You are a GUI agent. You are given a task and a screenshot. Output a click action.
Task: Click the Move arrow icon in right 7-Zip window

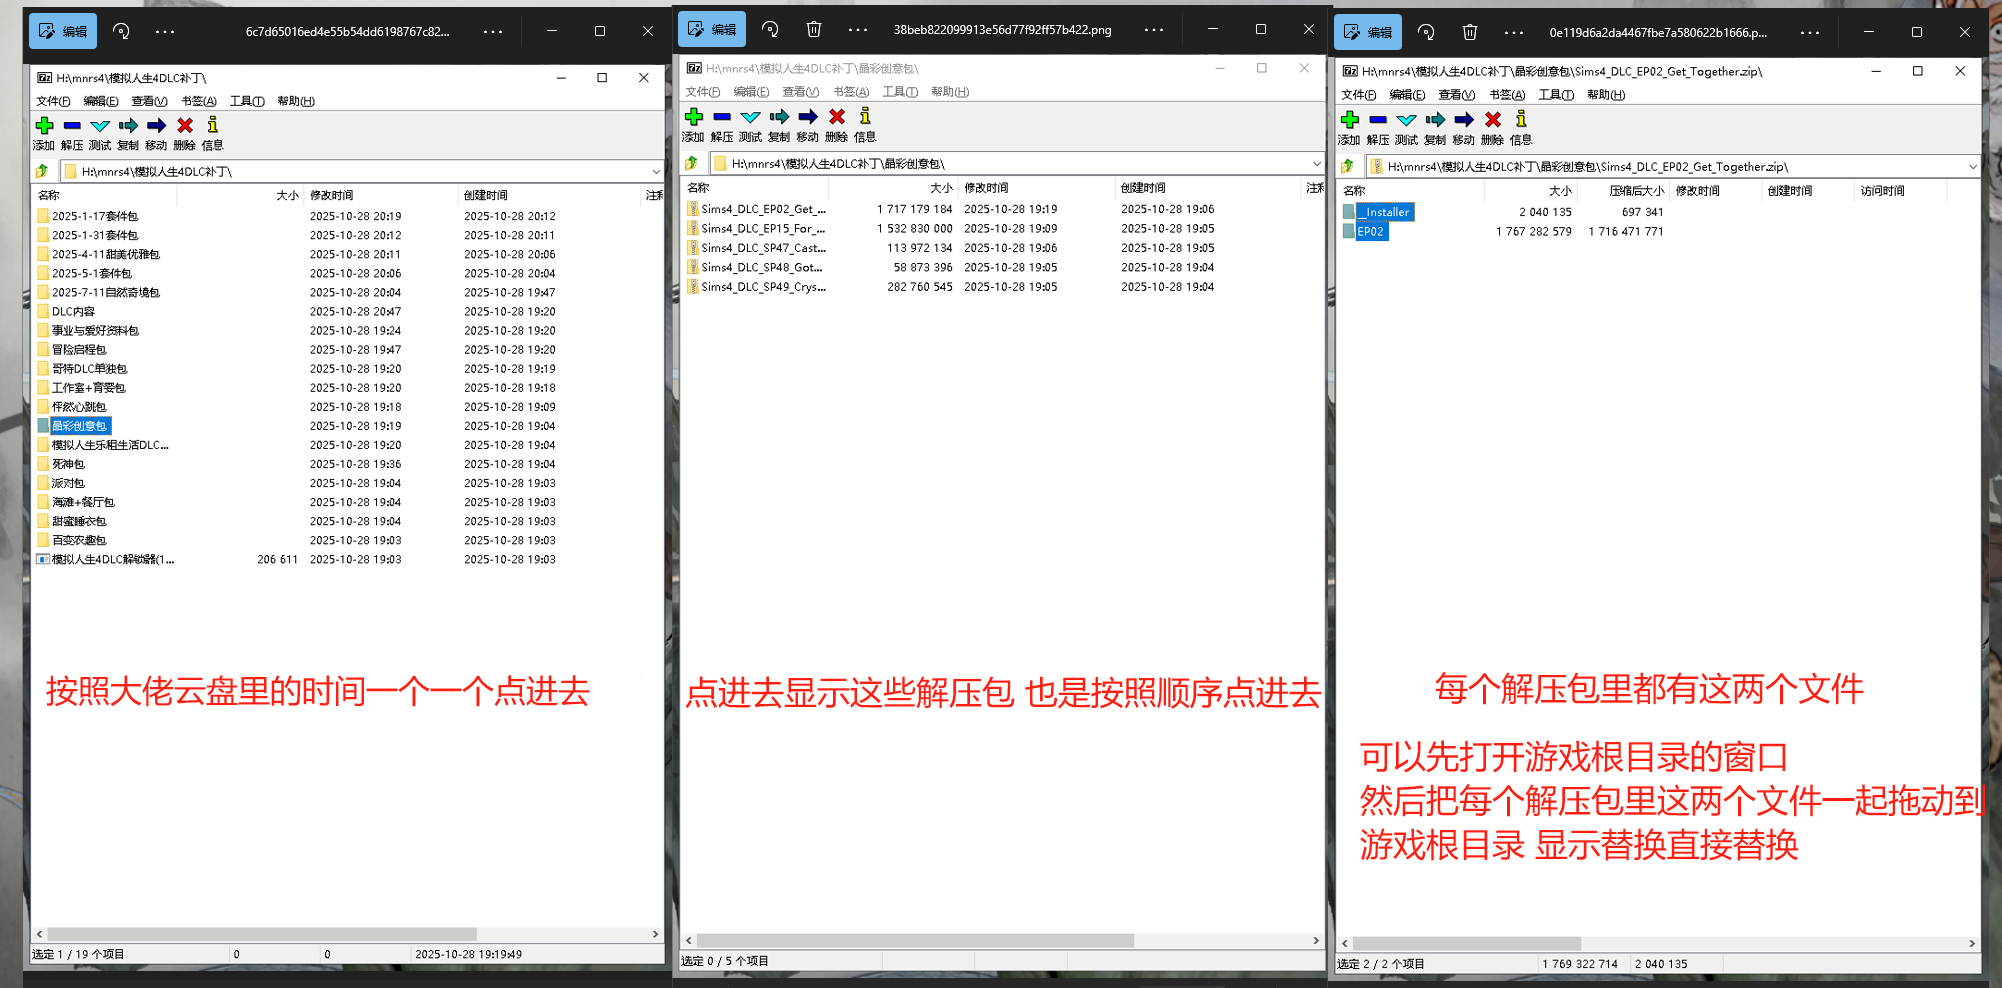tap(1464, 120)
